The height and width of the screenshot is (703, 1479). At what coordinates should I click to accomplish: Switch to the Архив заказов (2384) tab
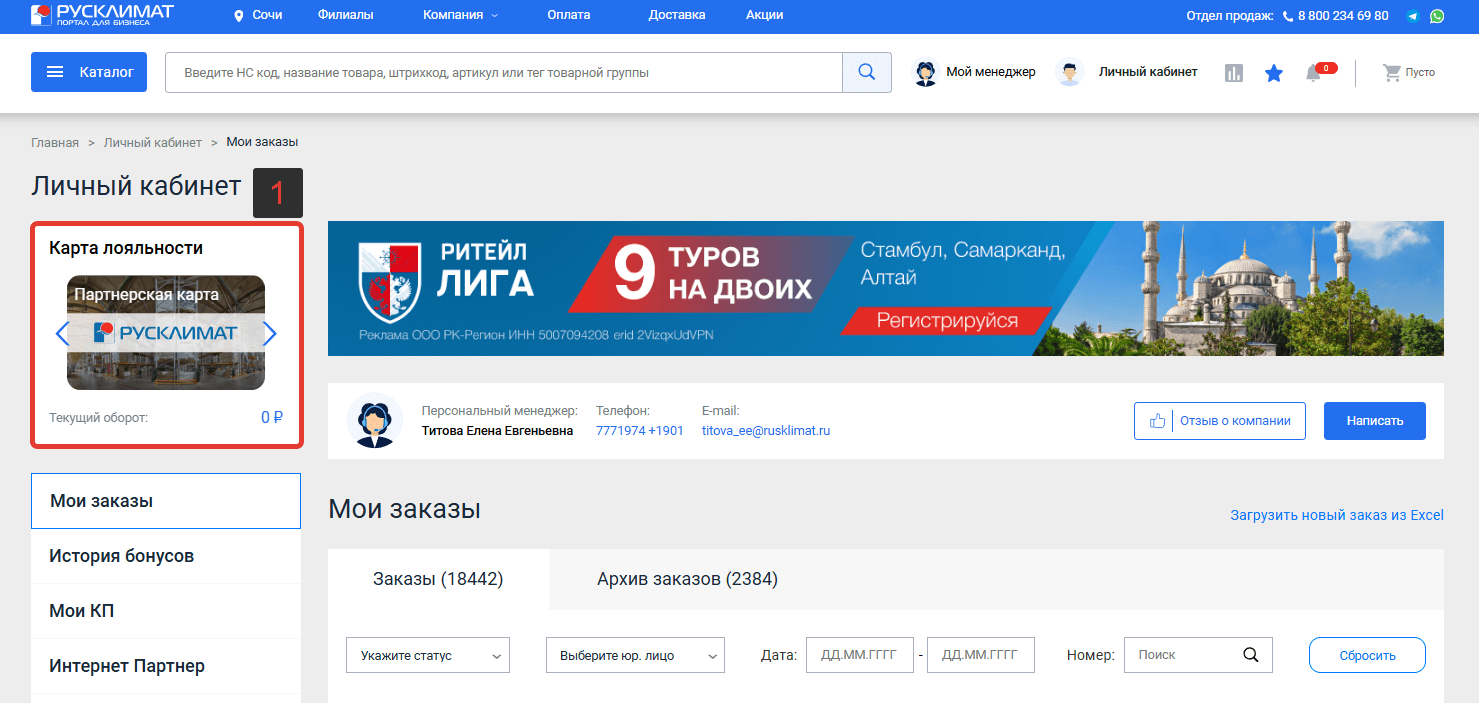(687, 579)
